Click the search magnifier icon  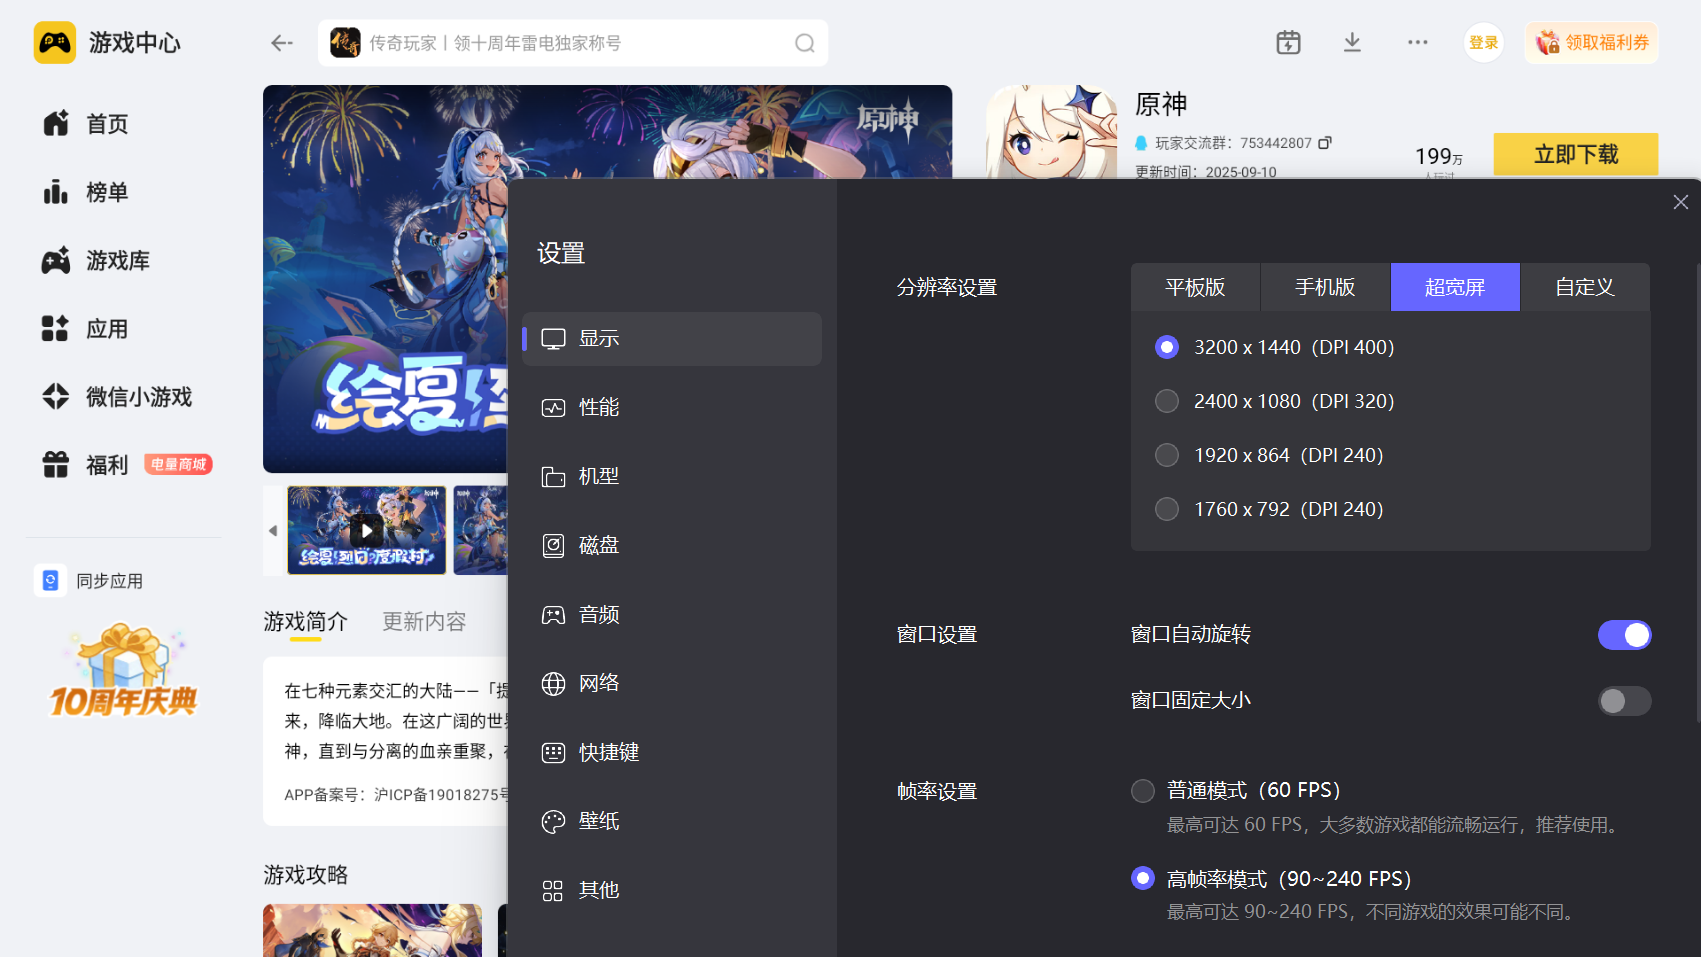[805, 43]
